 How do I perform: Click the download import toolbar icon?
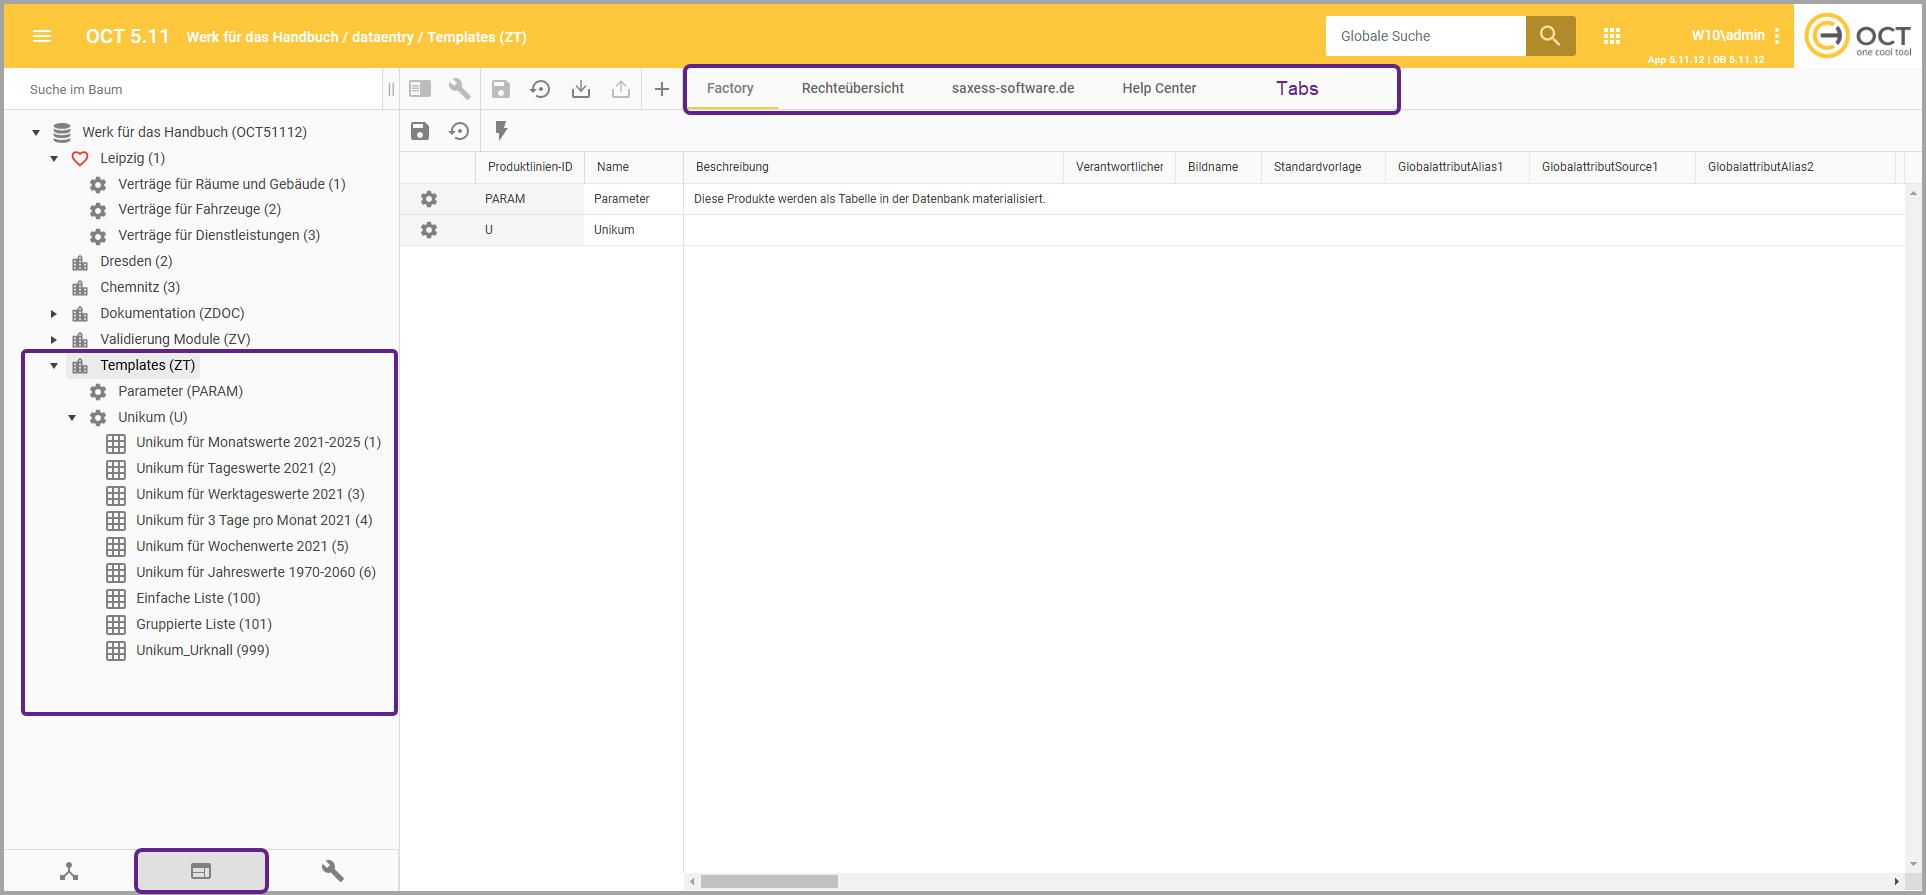580,89
